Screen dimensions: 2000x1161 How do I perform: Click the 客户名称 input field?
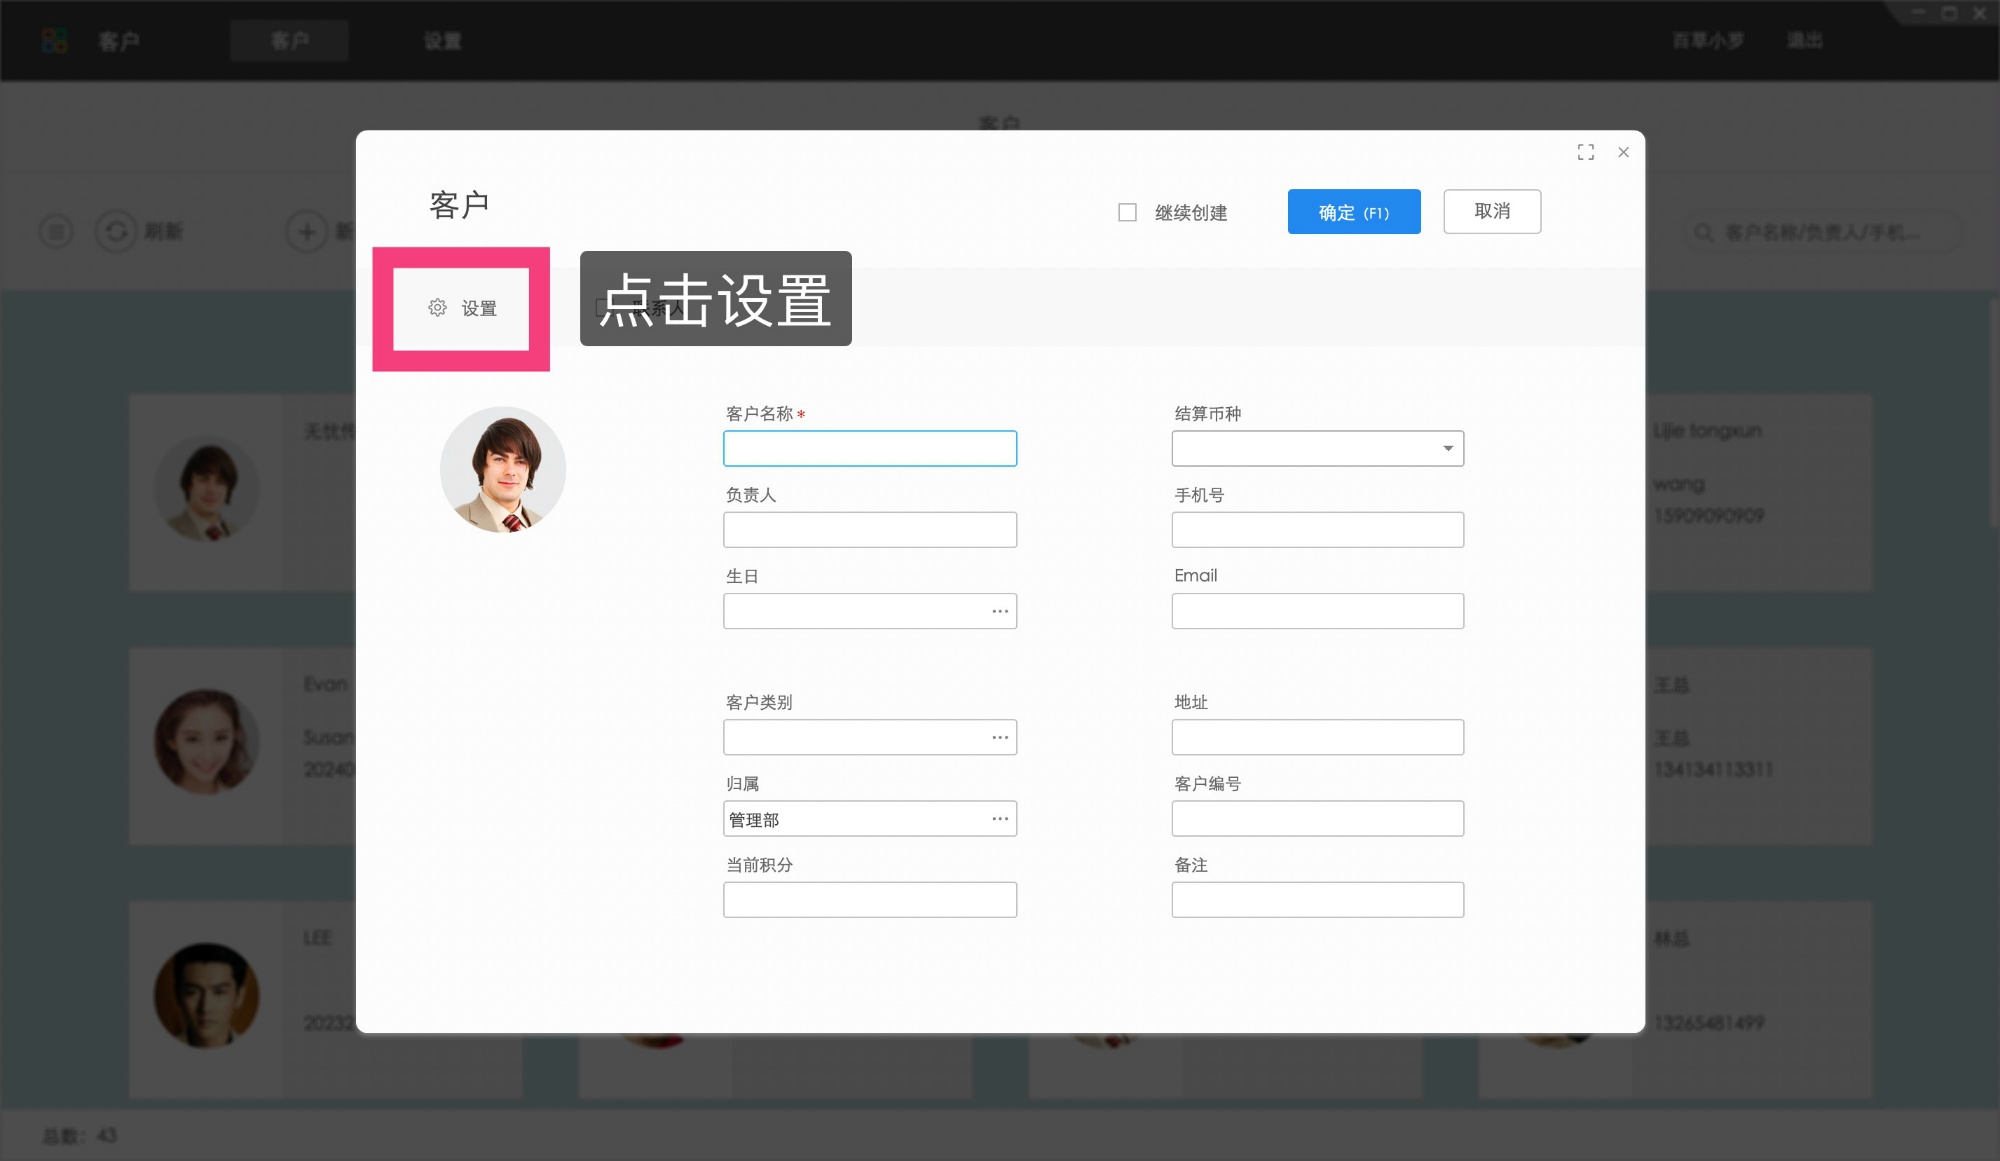point(869,448)
